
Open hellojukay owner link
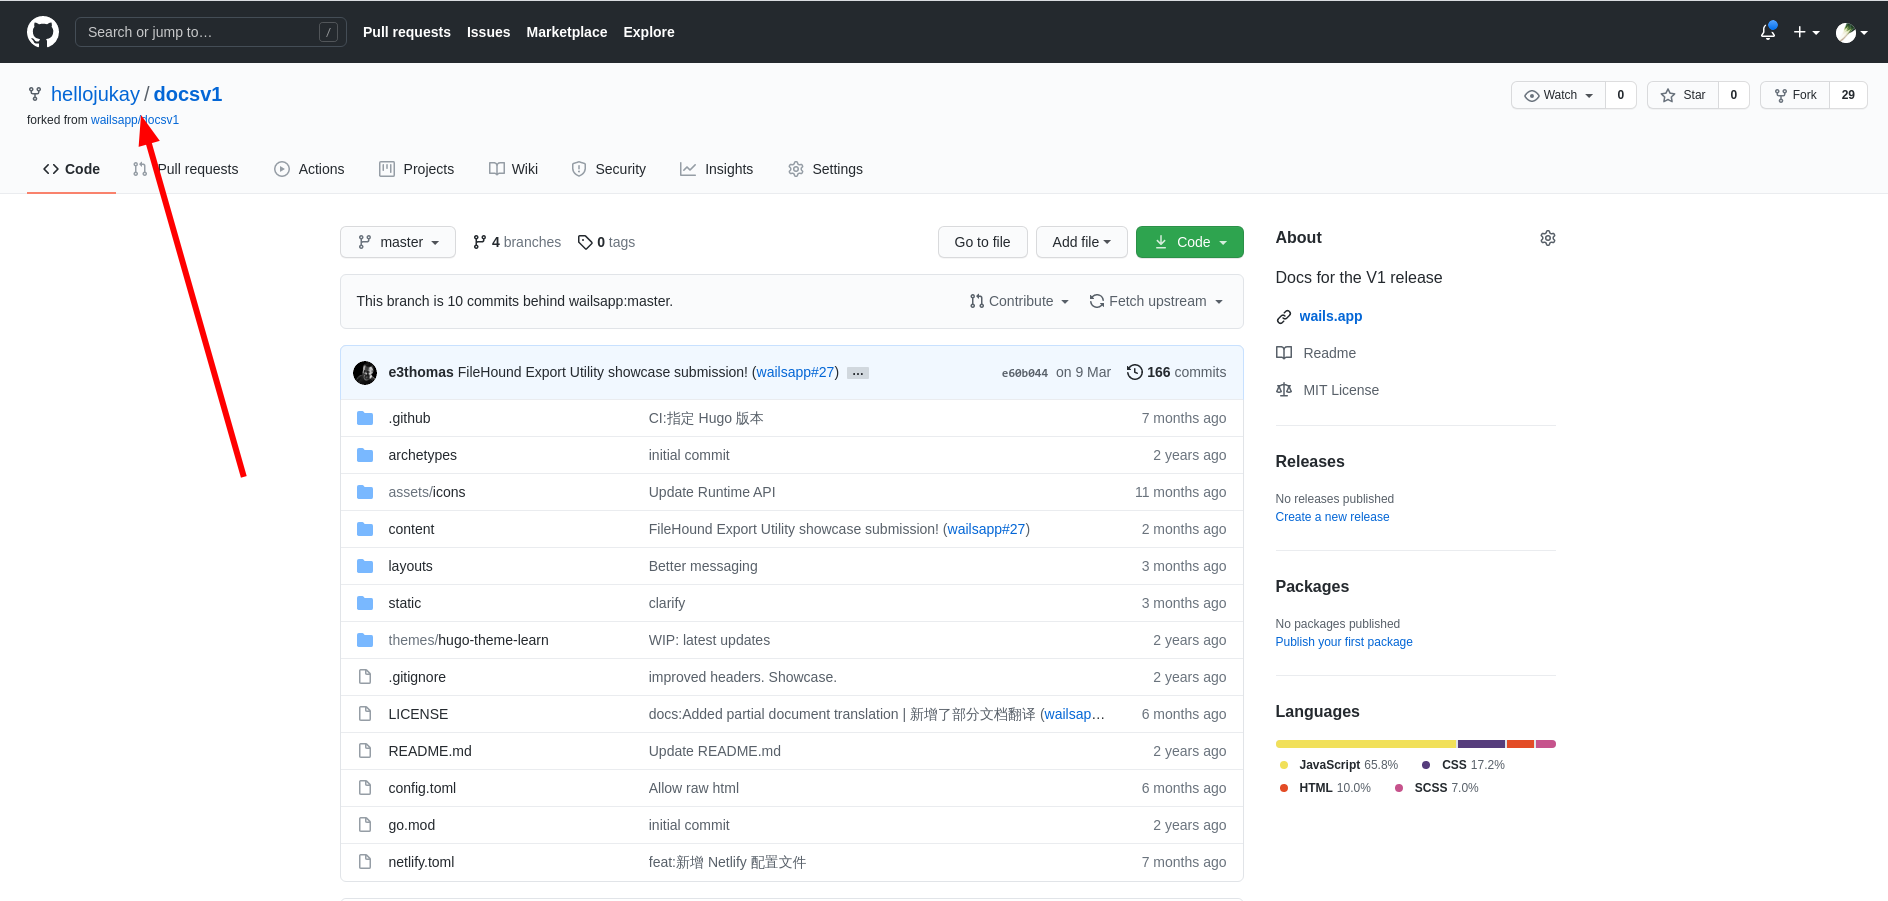[95, 94]
